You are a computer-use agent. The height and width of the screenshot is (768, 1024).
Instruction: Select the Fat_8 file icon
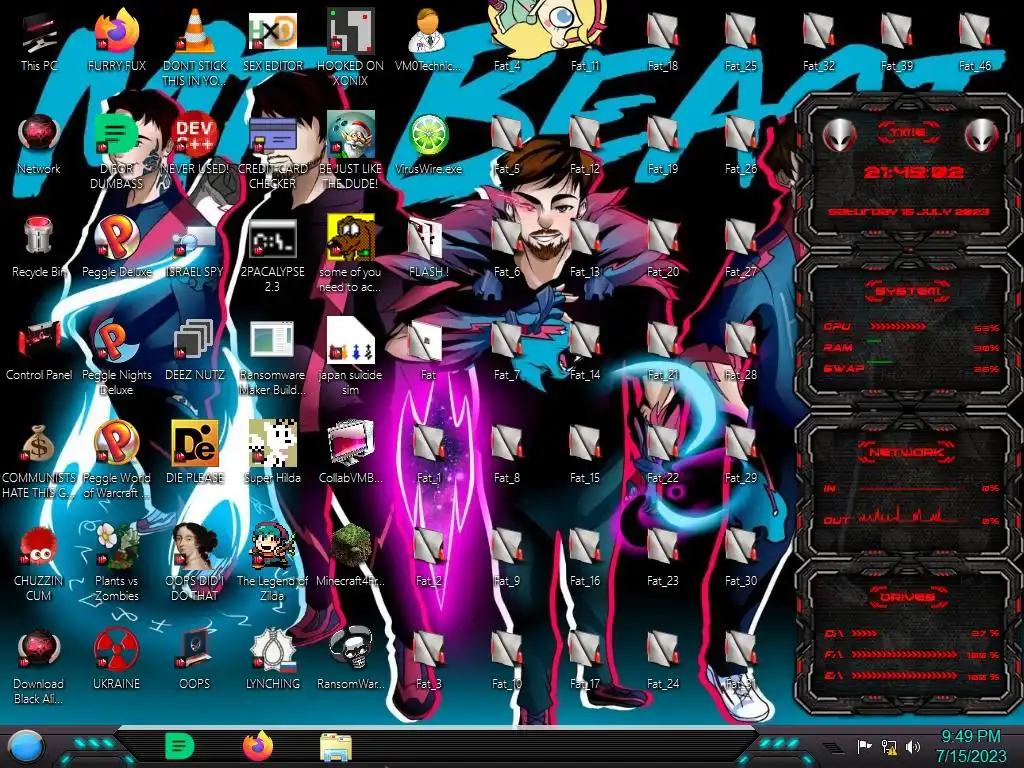click(507, 453)
